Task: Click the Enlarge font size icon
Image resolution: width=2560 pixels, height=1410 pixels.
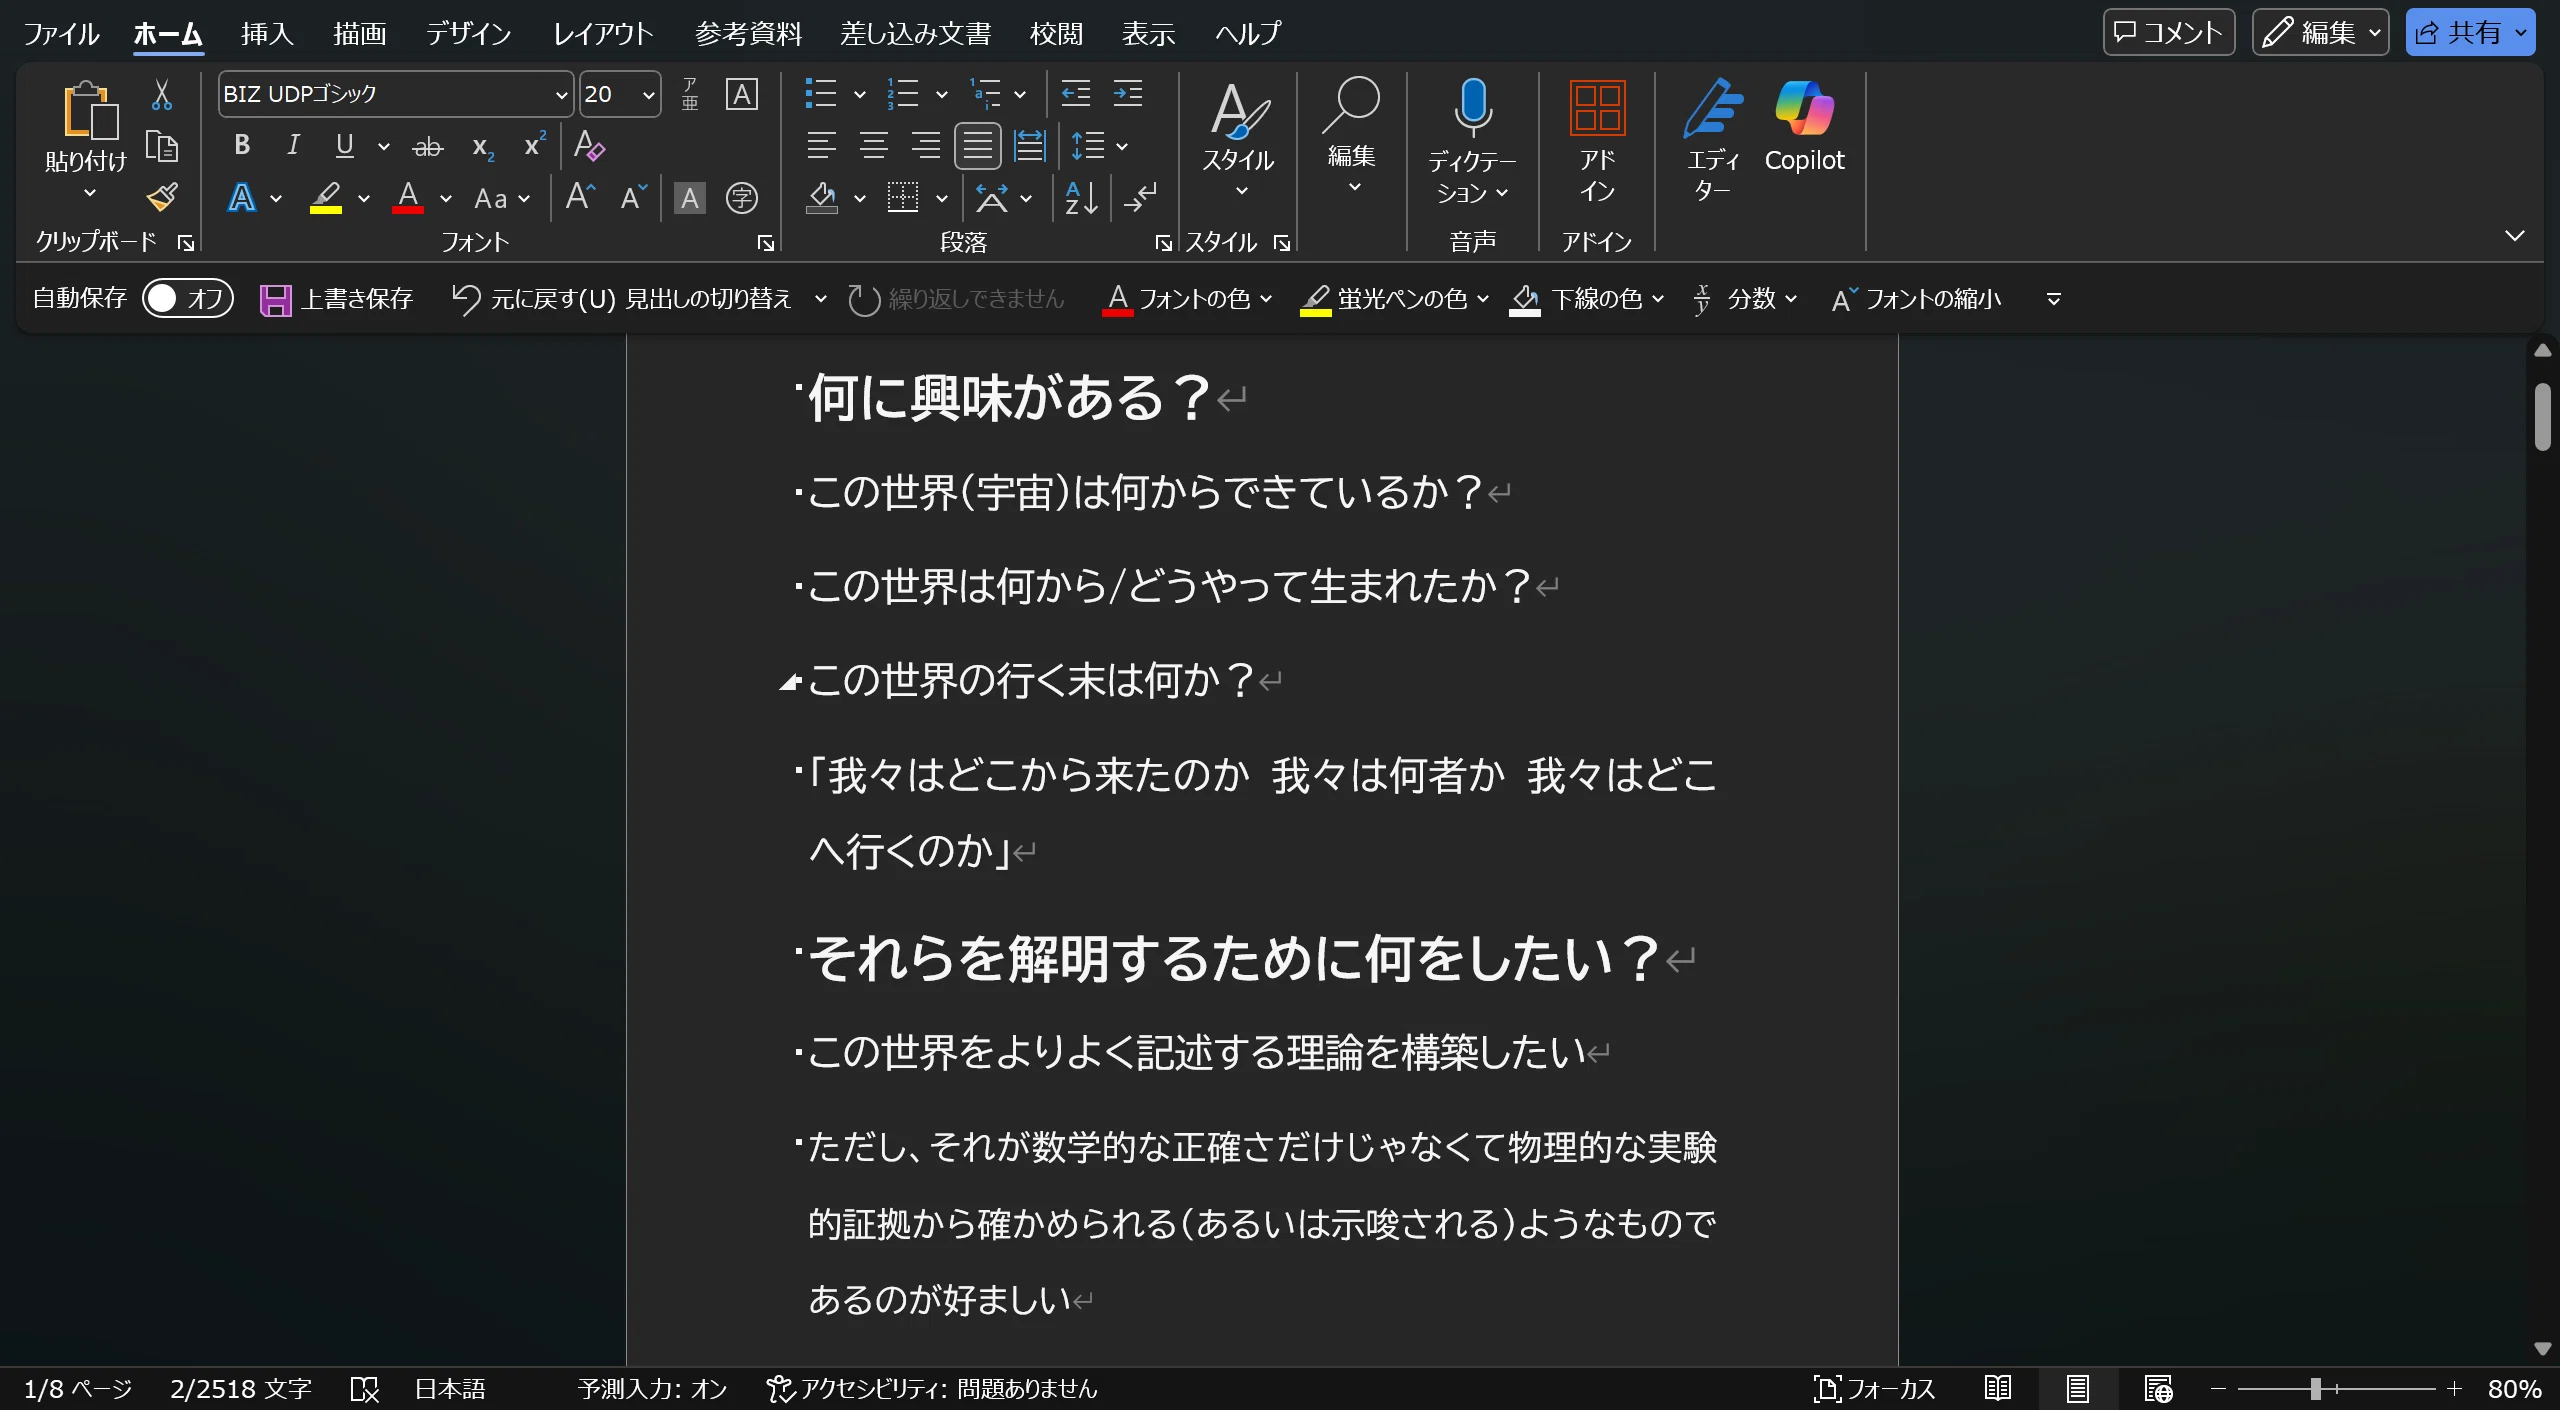Action: (x=580, y=197)
